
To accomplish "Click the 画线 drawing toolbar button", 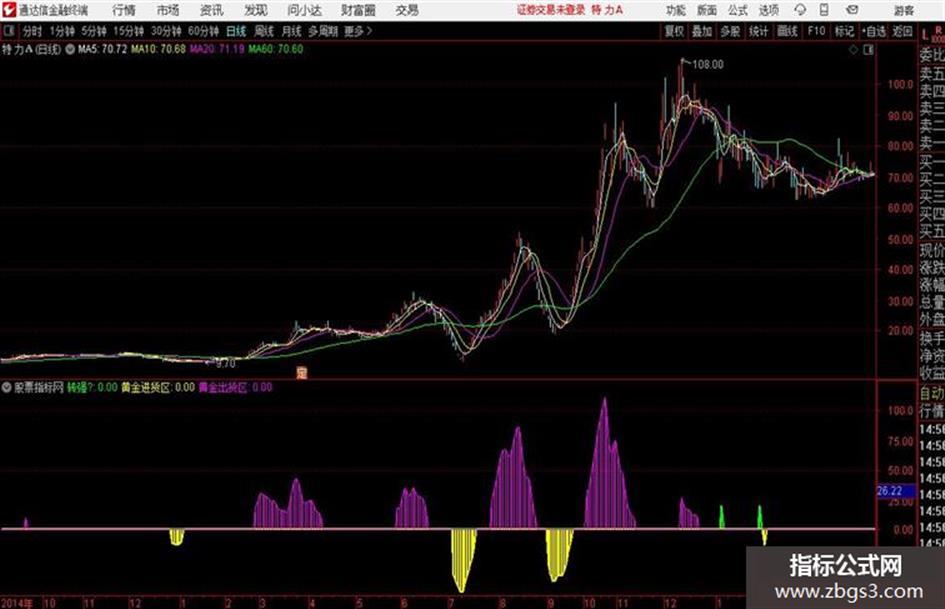I will click(787, 31).
